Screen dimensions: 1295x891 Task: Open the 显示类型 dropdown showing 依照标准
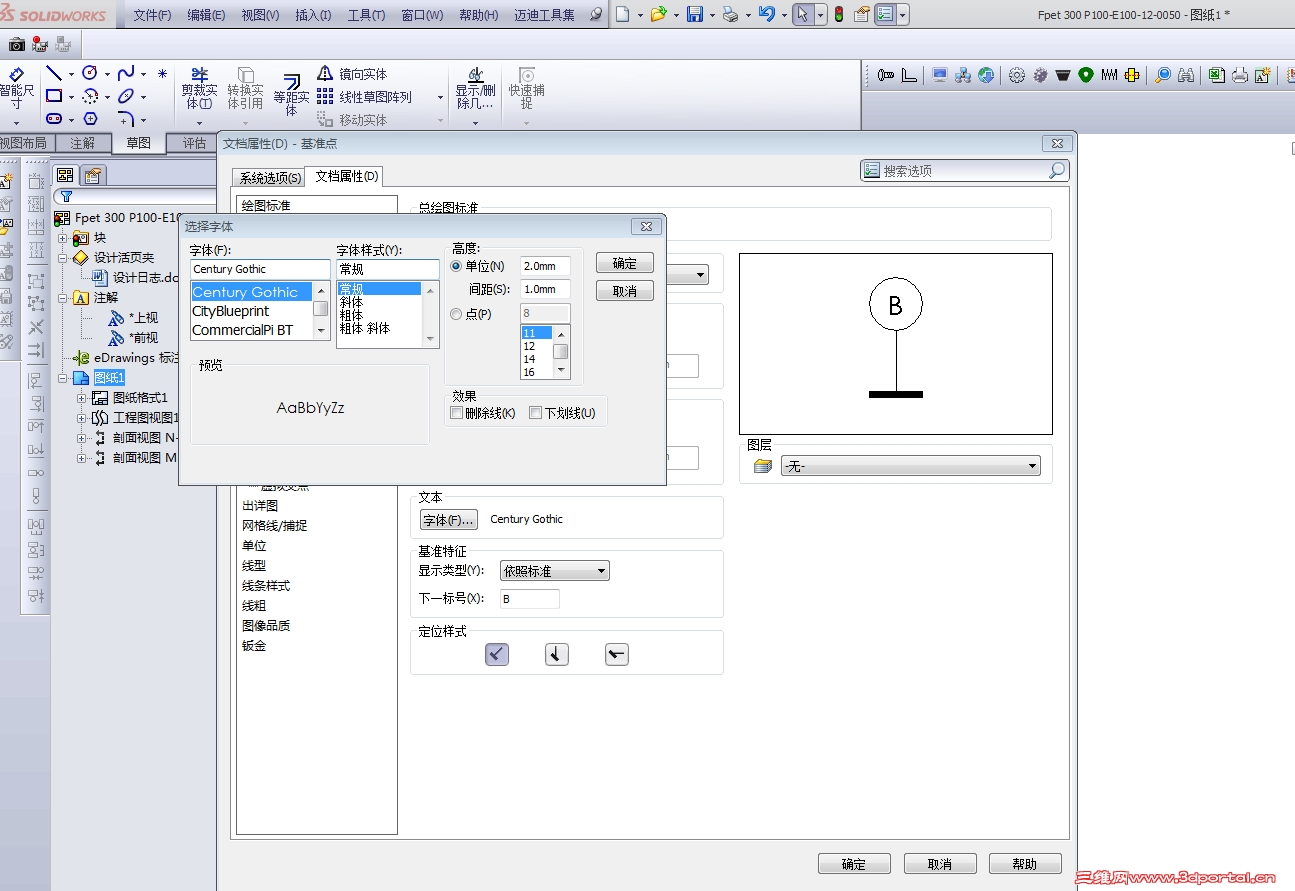coord(554,571)
